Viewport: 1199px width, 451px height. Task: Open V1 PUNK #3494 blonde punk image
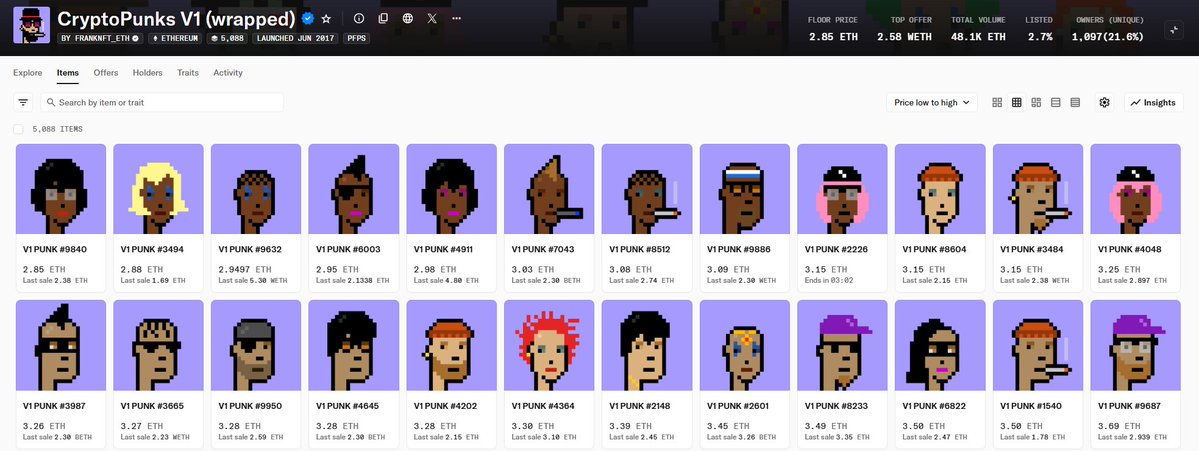(158, 189)
